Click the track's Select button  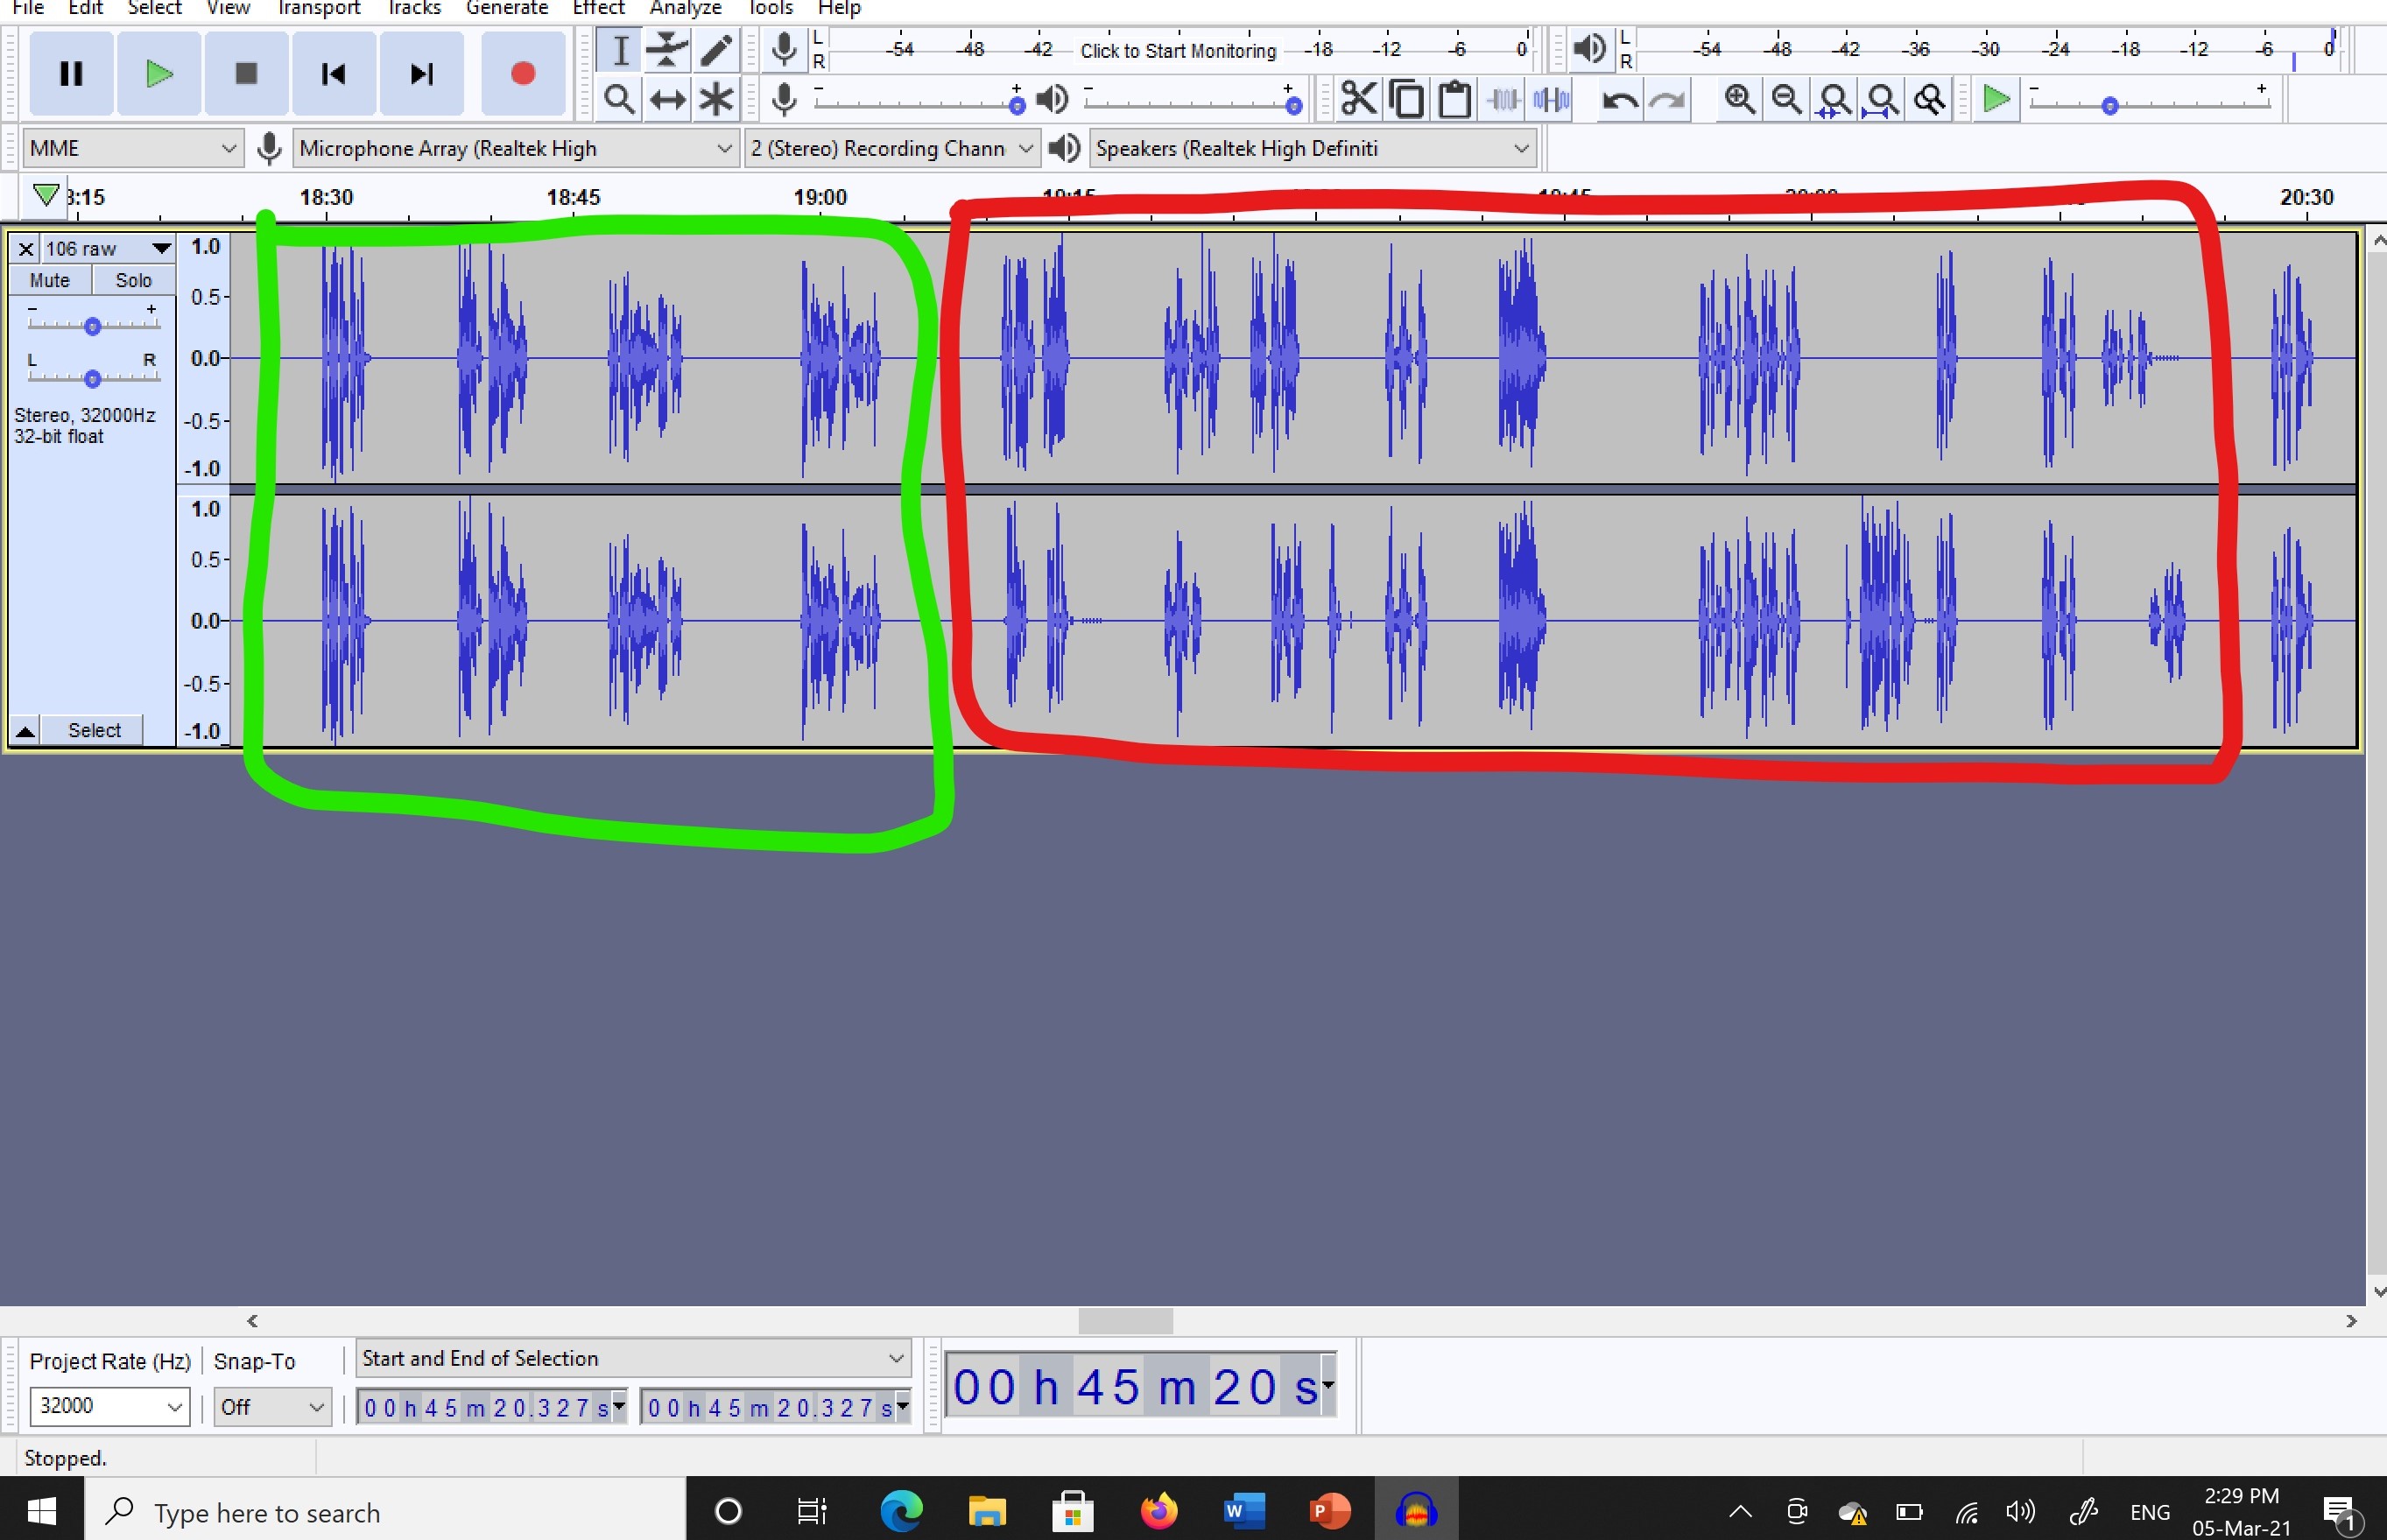coord(94,730)
